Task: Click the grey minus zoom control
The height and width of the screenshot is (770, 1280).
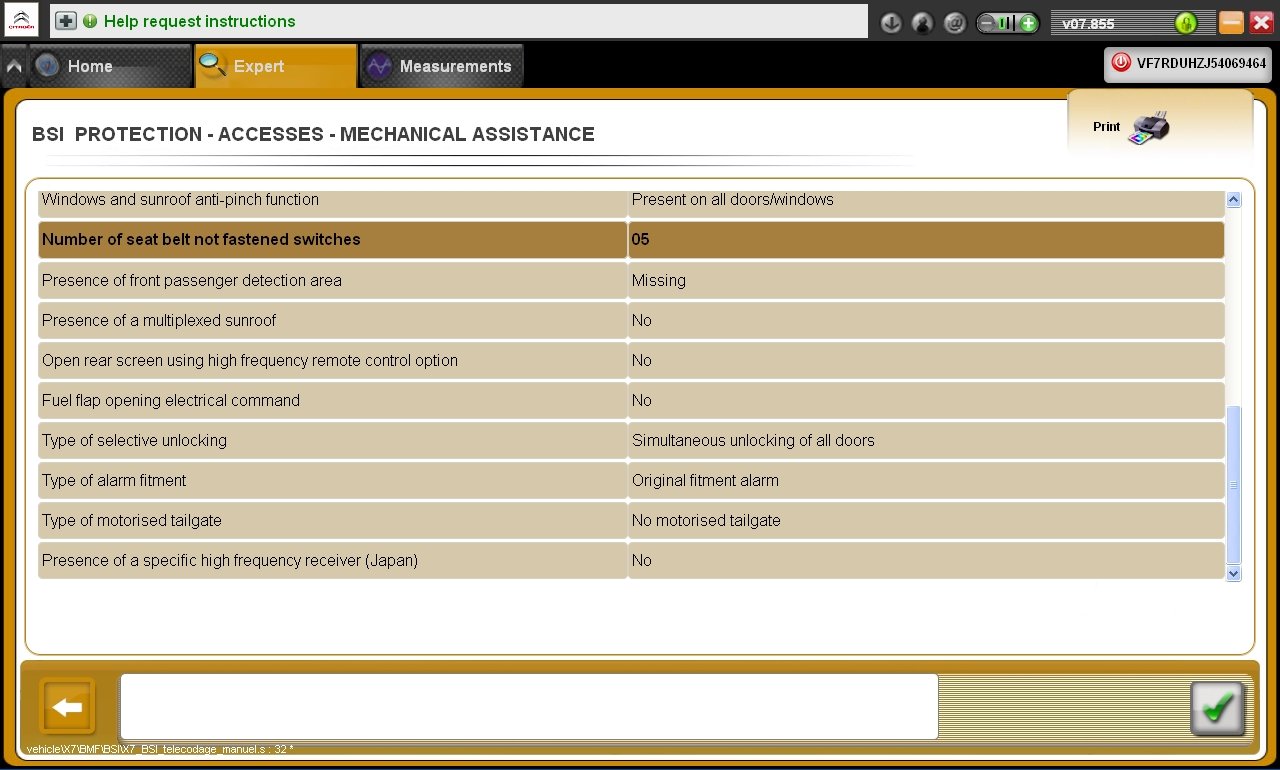Action: [x=987, y=23]
